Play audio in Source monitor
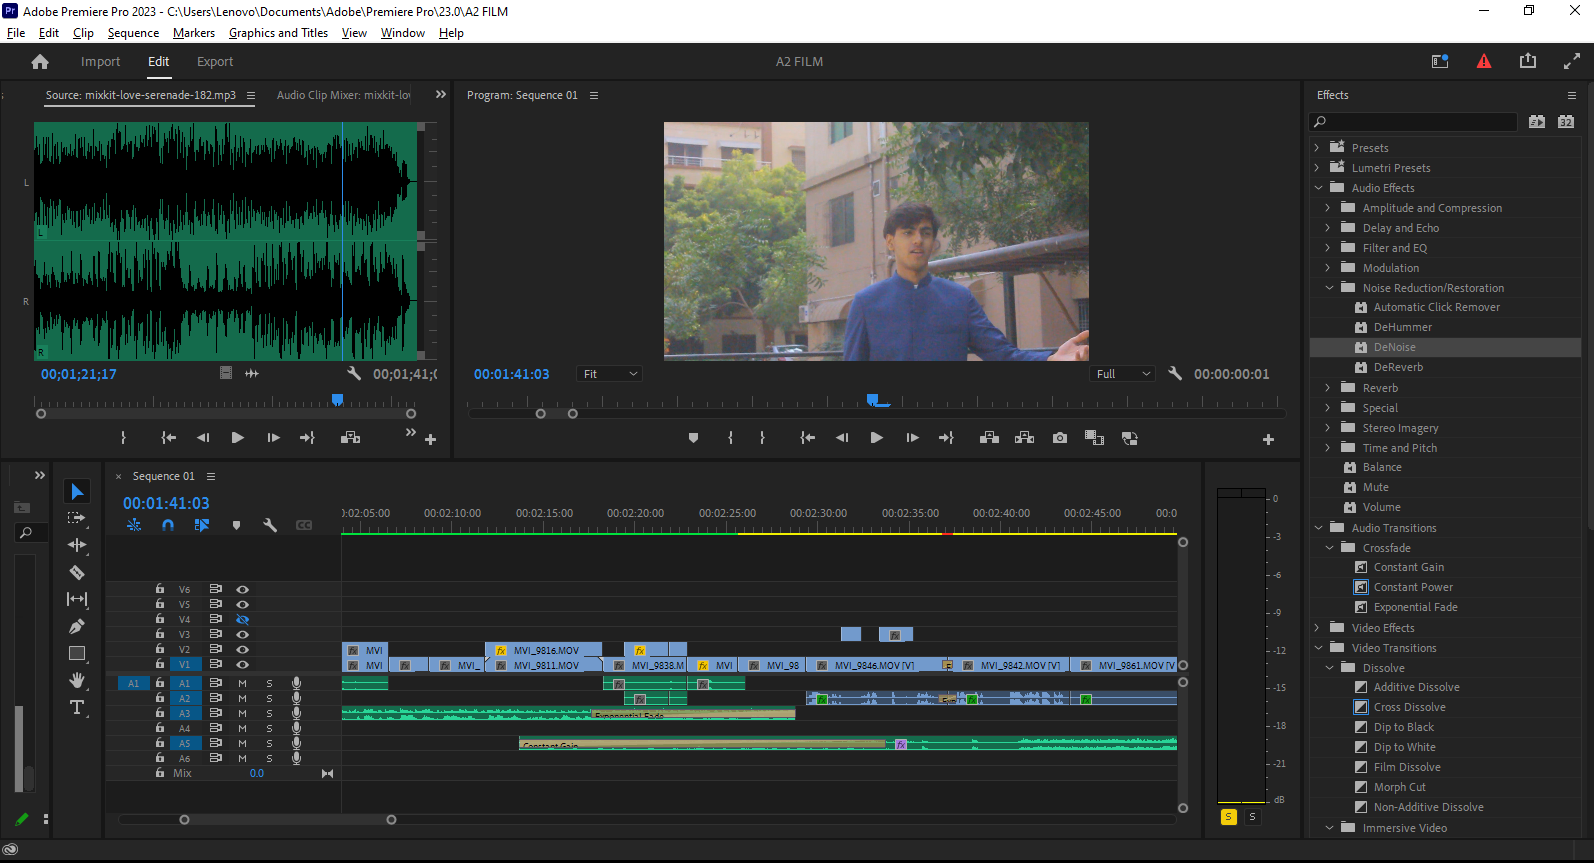Screen dimensions: 1594x863 click(237, 438)
